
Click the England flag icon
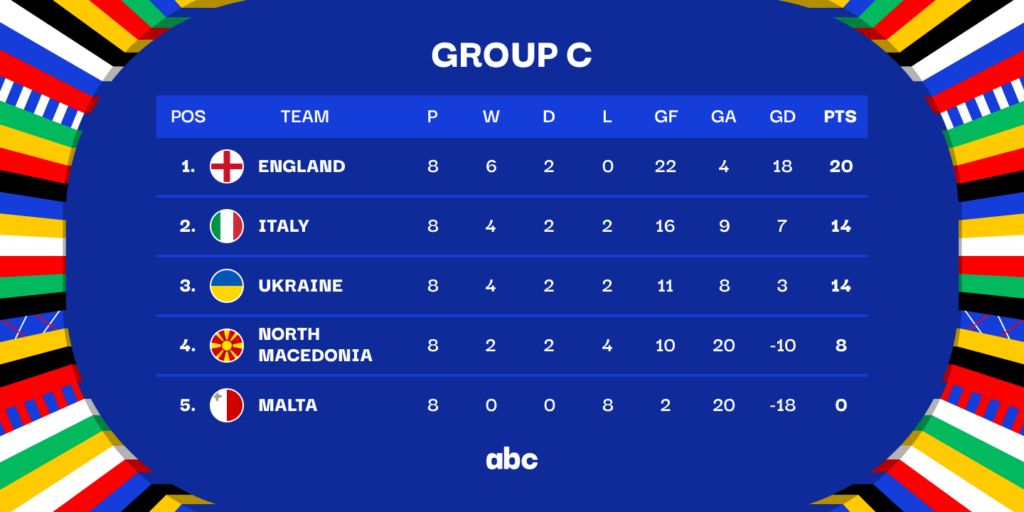(x=227, y=166)
